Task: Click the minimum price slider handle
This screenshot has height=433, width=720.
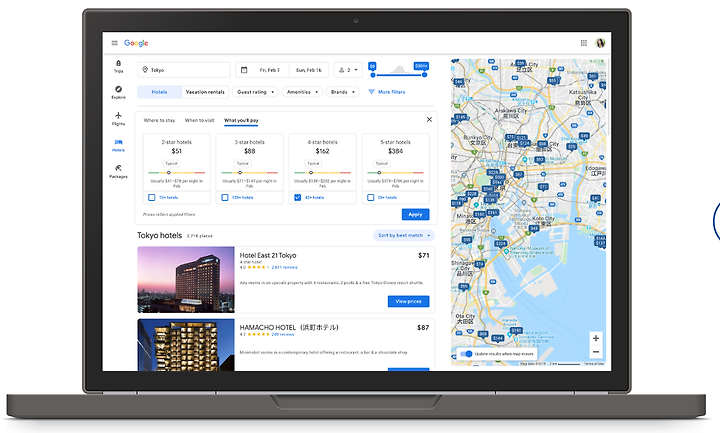Action: click(373, 75)
